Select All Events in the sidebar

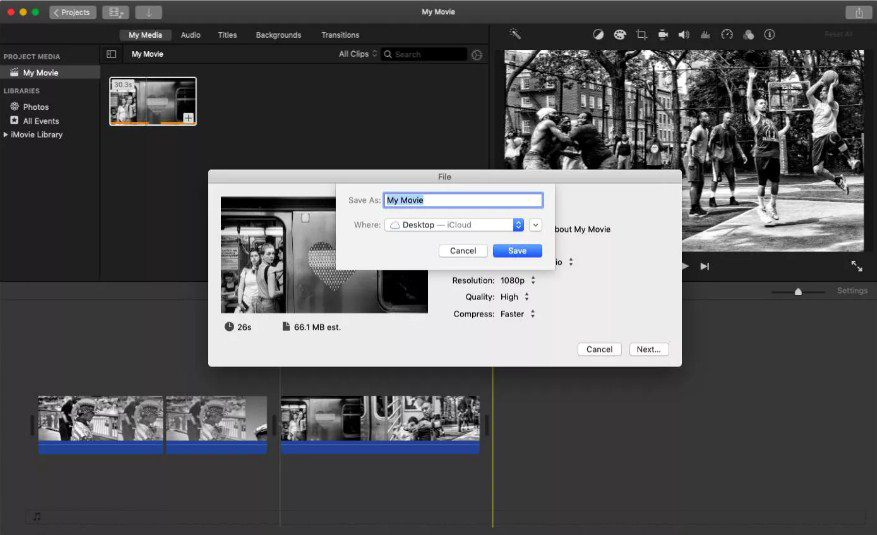pos(40,121)
